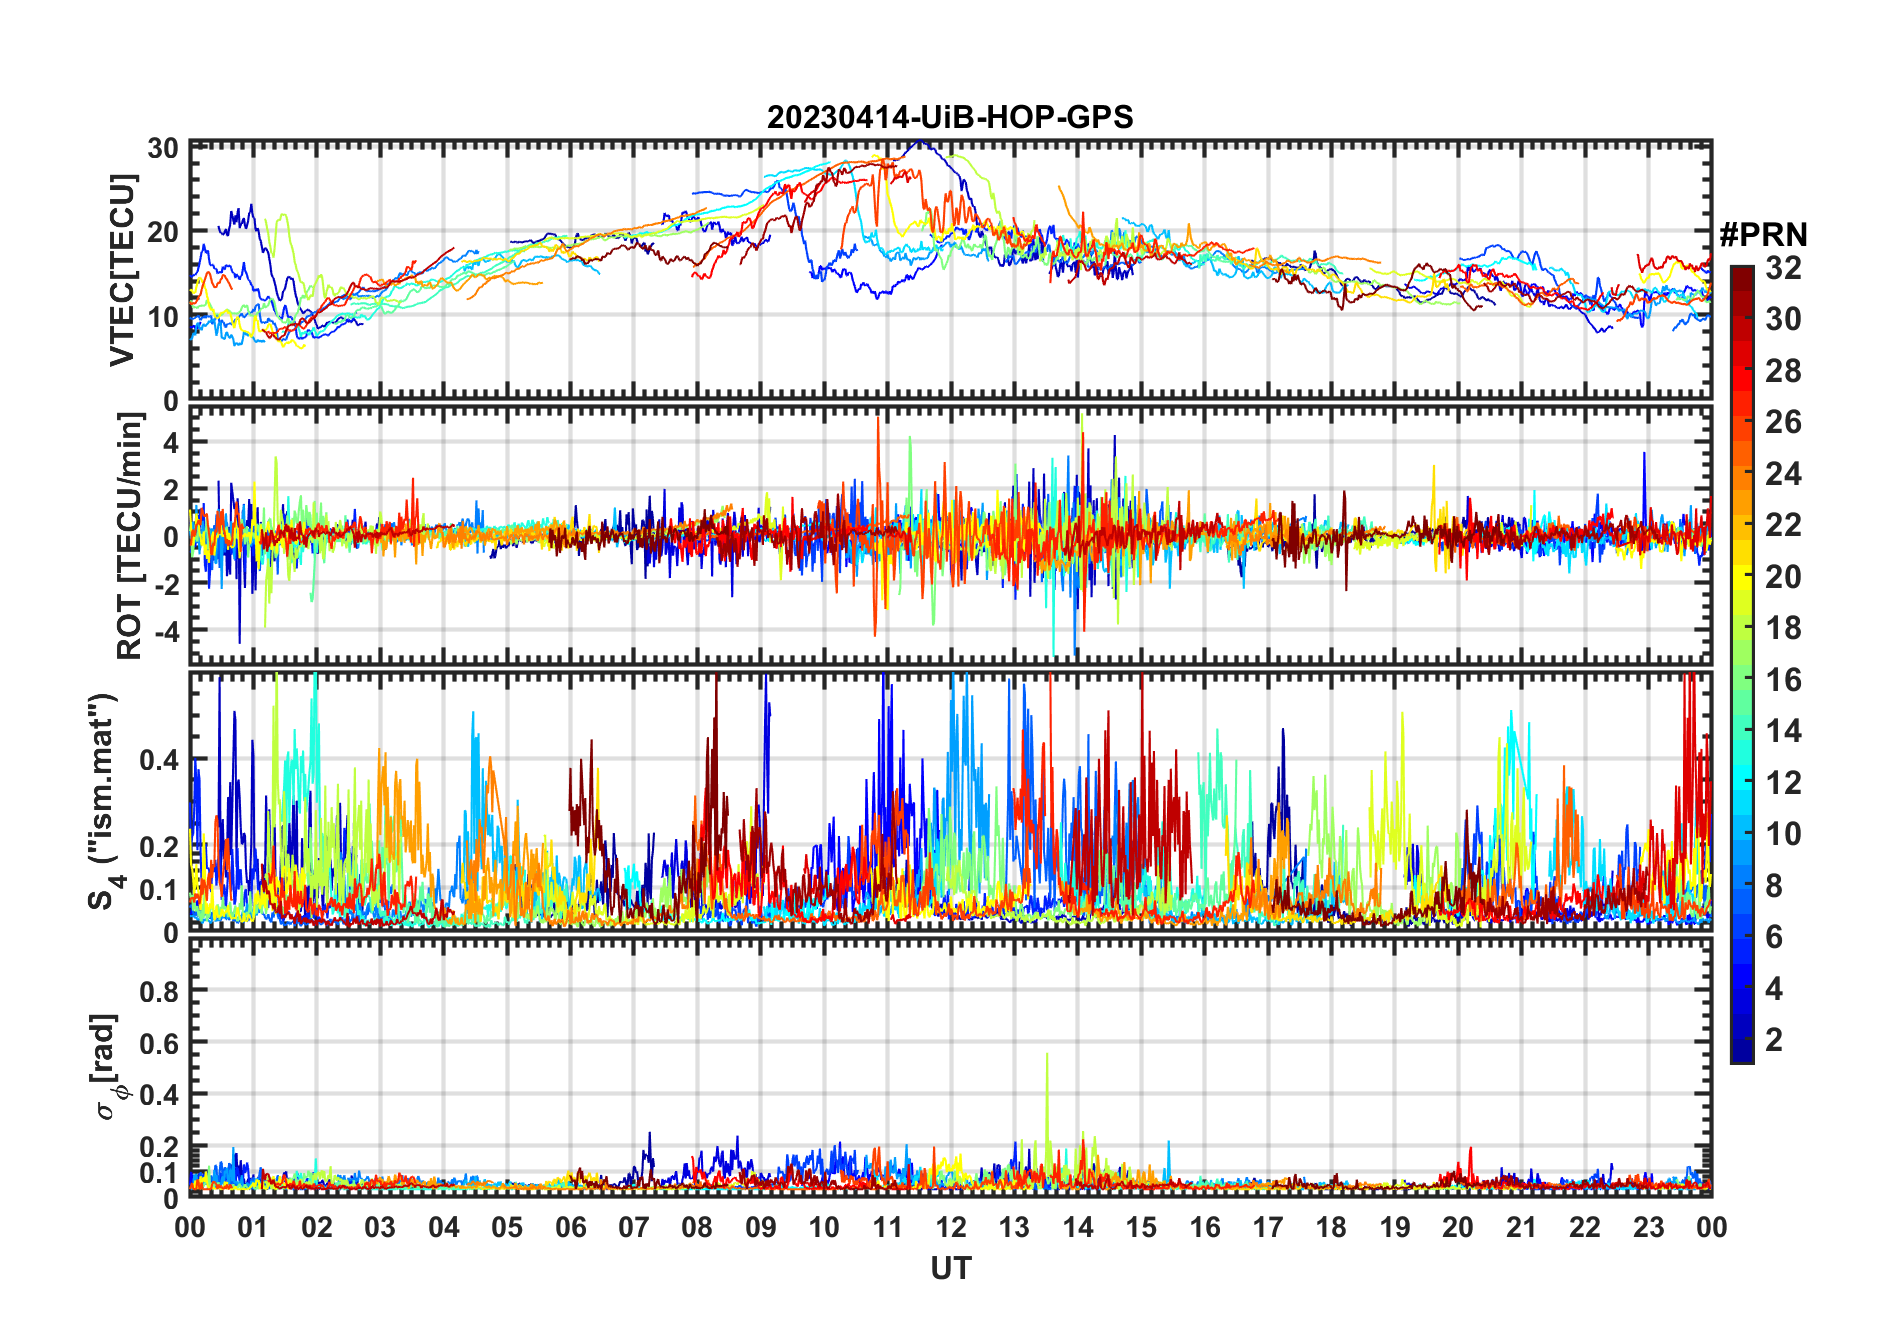Image resolution: width=1902 pixels, height=1330 pixels.
Task: Select ROT y-axis tick 2
Action: click(171, 490)
